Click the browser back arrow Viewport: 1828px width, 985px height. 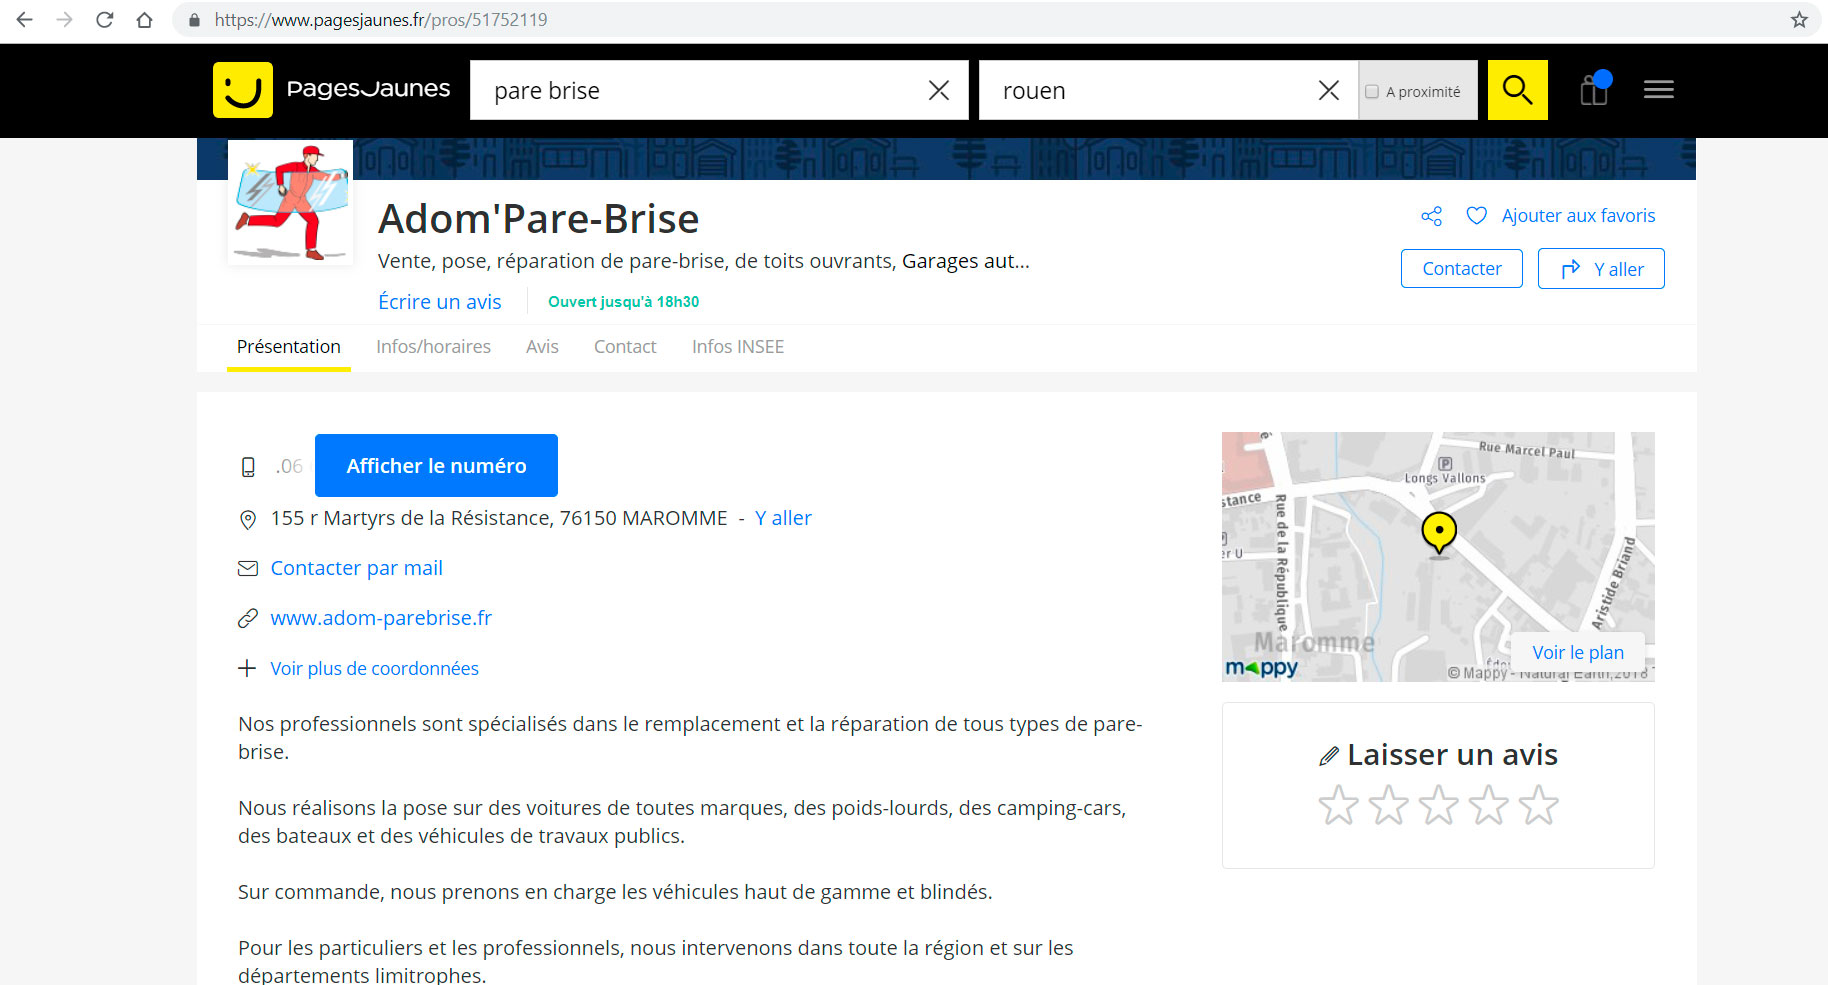(x=25, y=20)
